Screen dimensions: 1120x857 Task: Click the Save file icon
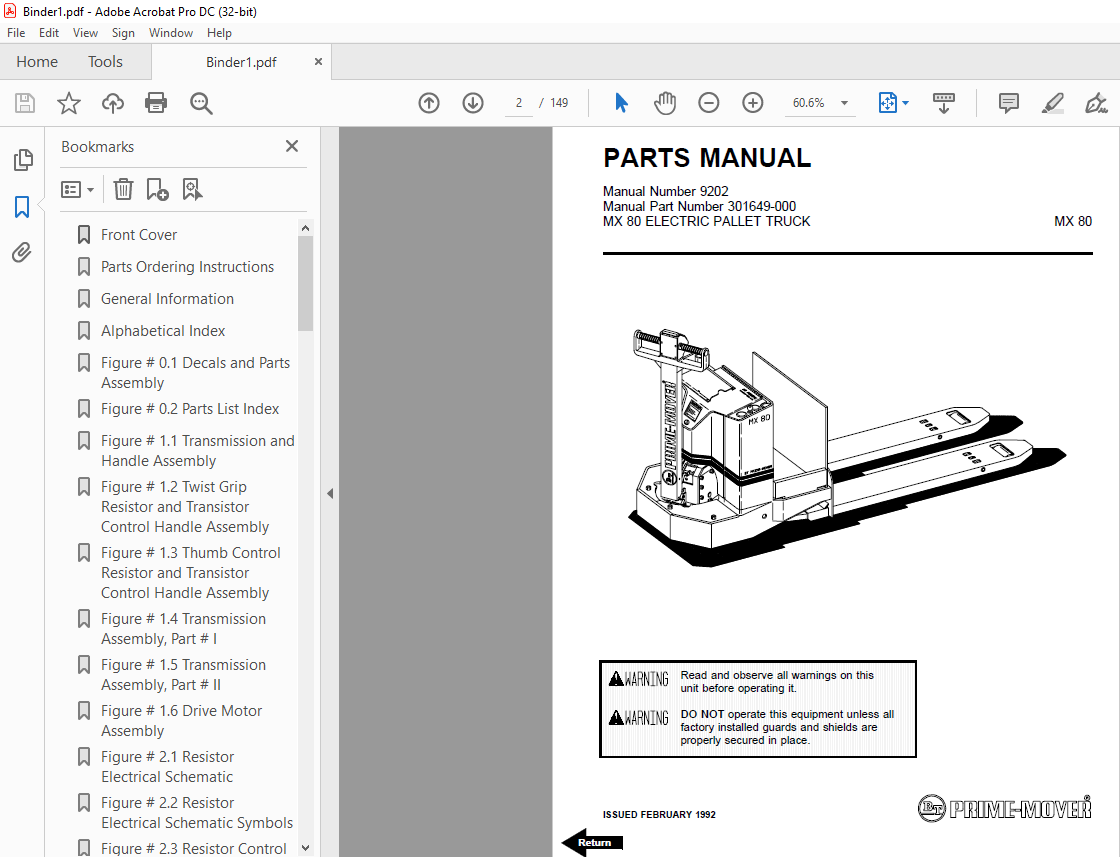pos(25,103)
